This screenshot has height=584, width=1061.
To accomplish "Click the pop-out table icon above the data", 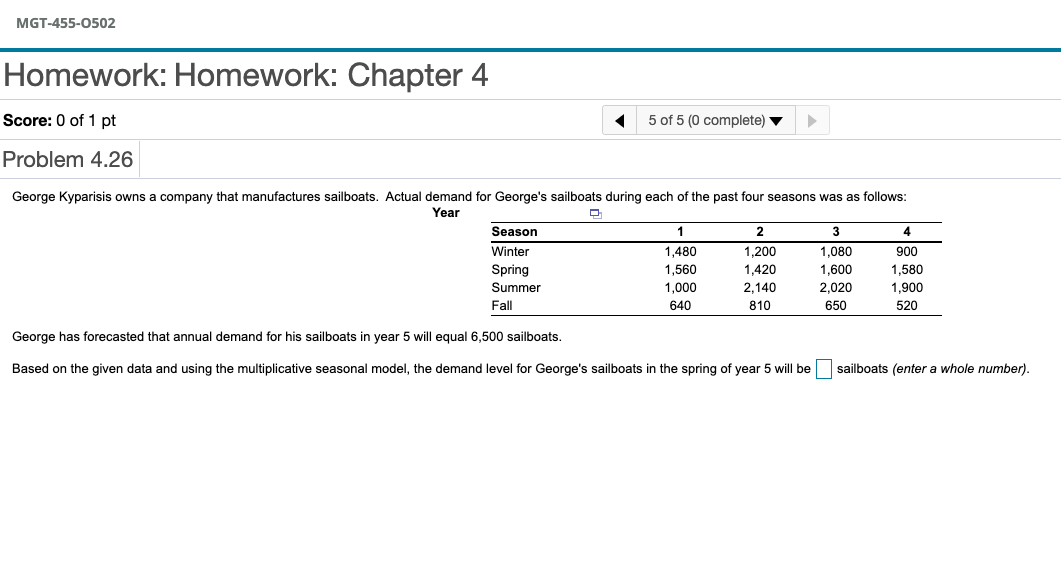I will pos(595,214).
